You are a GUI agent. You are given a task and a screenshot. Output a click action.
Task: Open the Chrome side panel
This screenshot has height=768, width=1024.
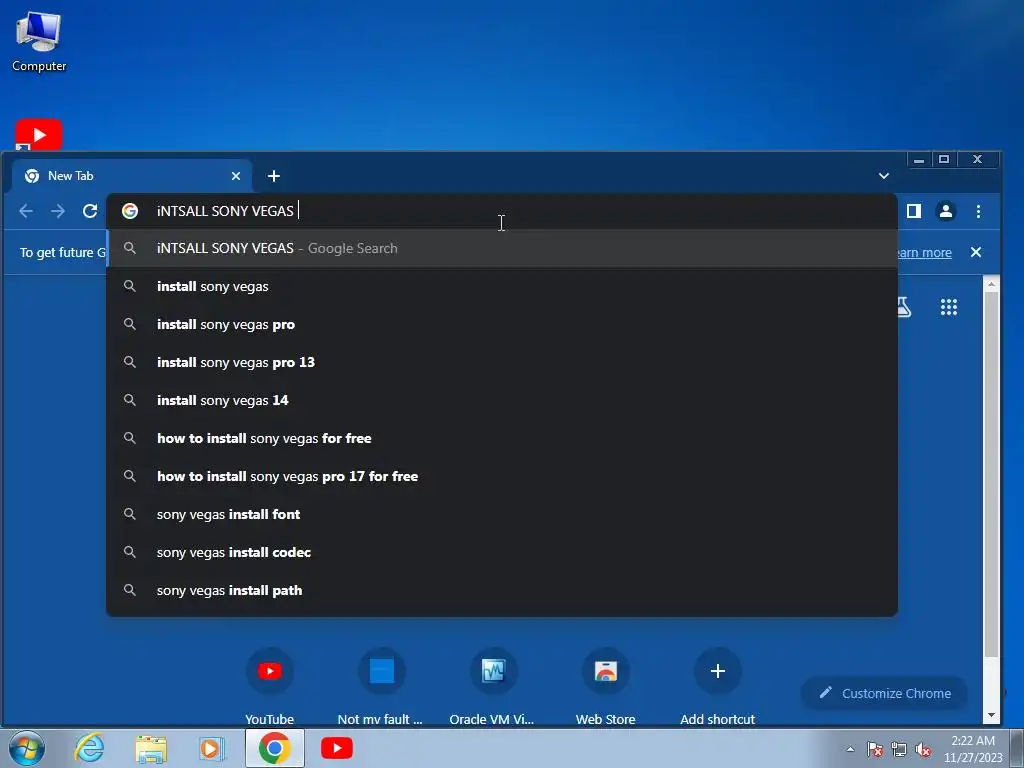[x=914, y=211]
